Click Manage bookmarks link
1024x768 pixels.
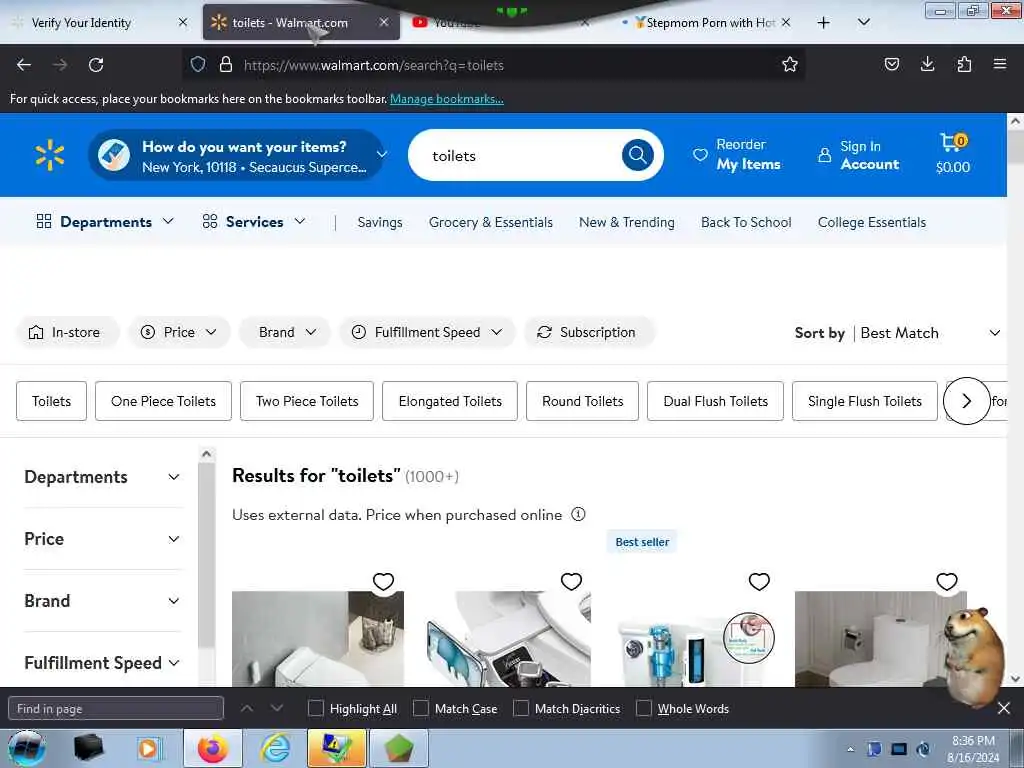(x=447, y=99)
